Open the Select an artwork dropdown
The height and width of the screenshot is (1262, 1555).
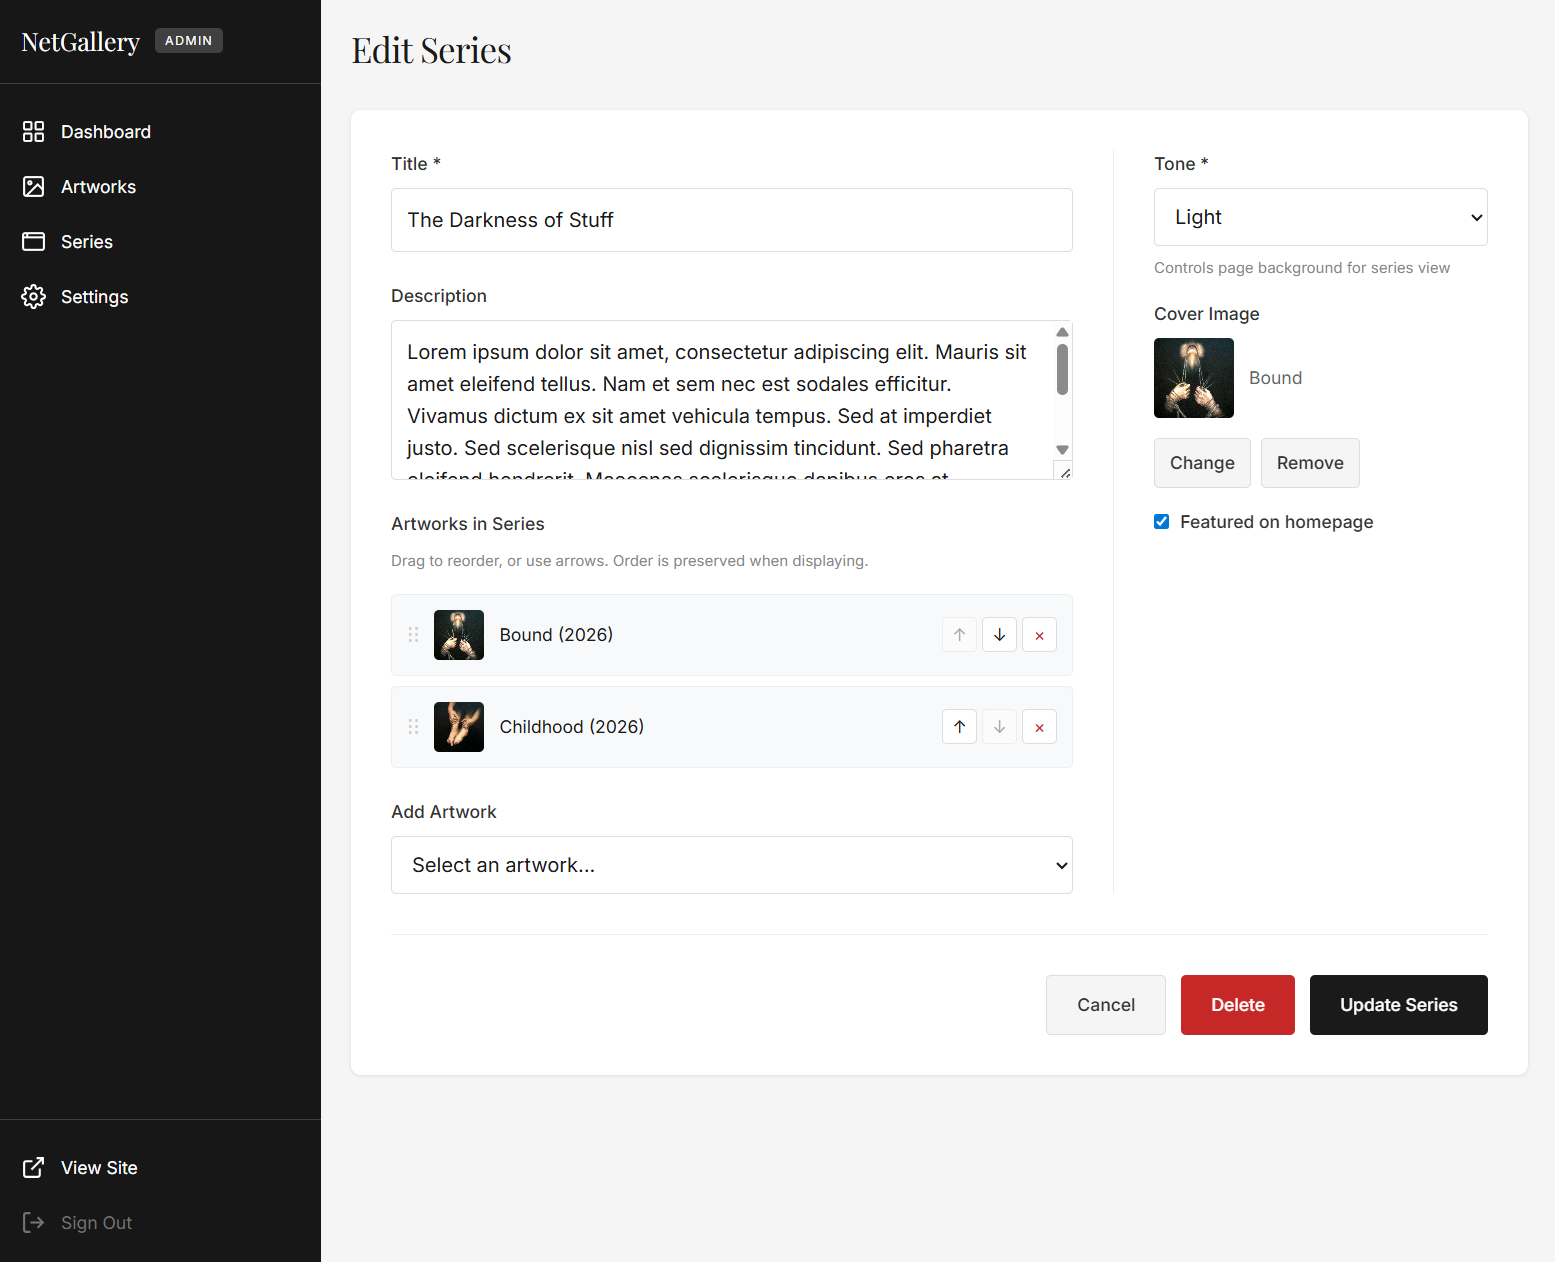tap(731, 865)
